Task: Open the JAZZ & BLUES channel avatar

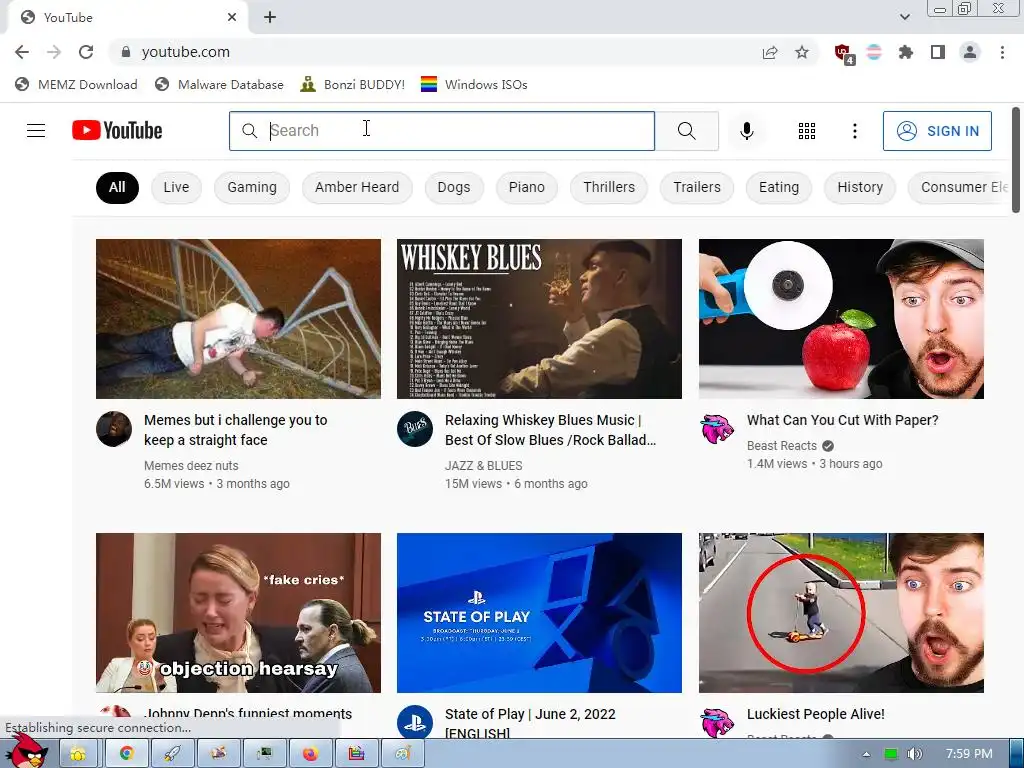Action: (415, 429)
